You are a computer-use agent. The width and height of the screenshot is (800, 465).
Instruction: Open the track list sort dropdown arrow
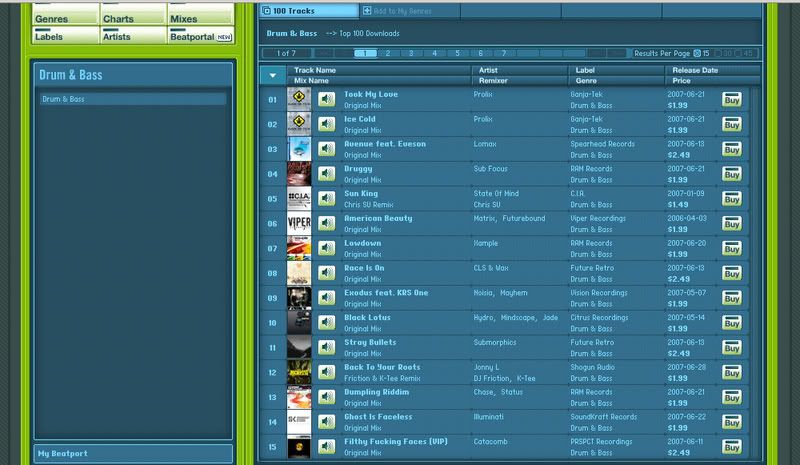point(272,75)
